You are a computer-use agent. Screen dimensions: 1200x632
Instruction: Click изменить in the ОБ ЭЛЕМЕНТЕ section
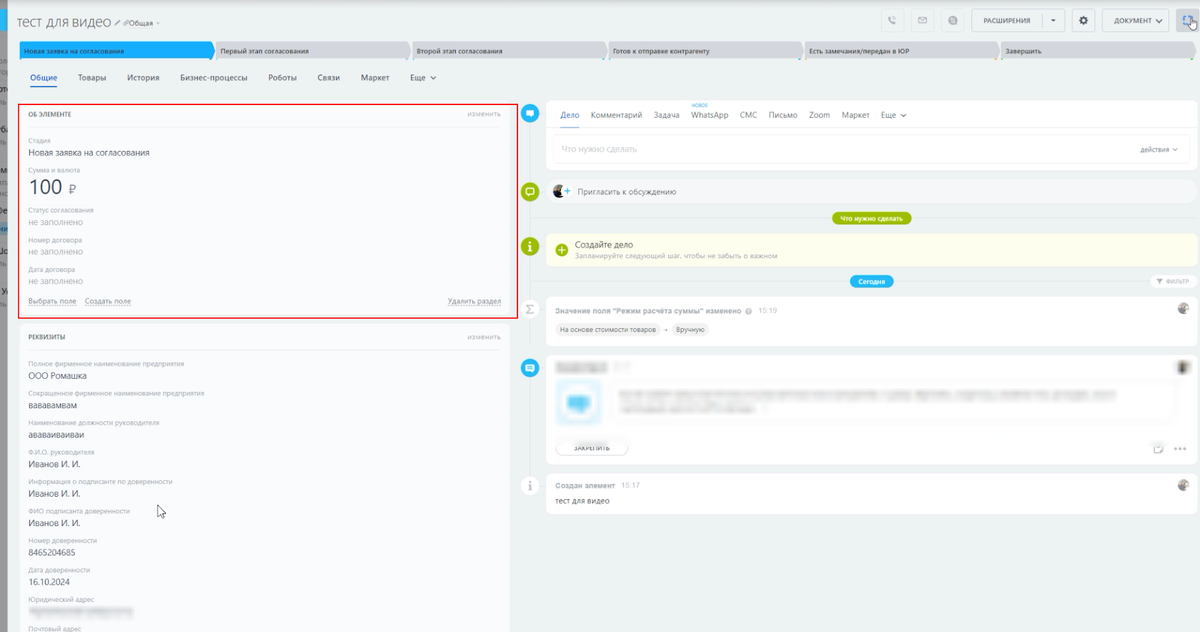(x=484, y=114)
